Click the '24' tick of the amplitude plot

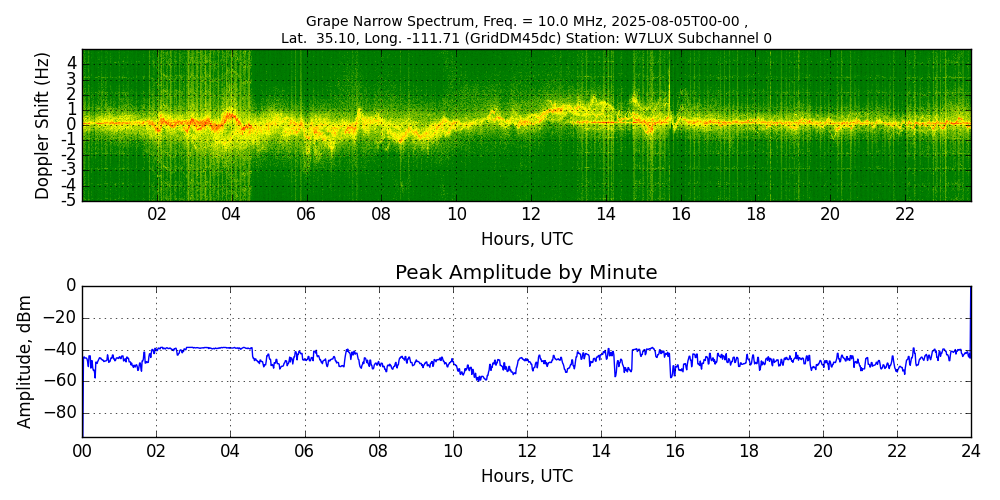click(971, 450)
